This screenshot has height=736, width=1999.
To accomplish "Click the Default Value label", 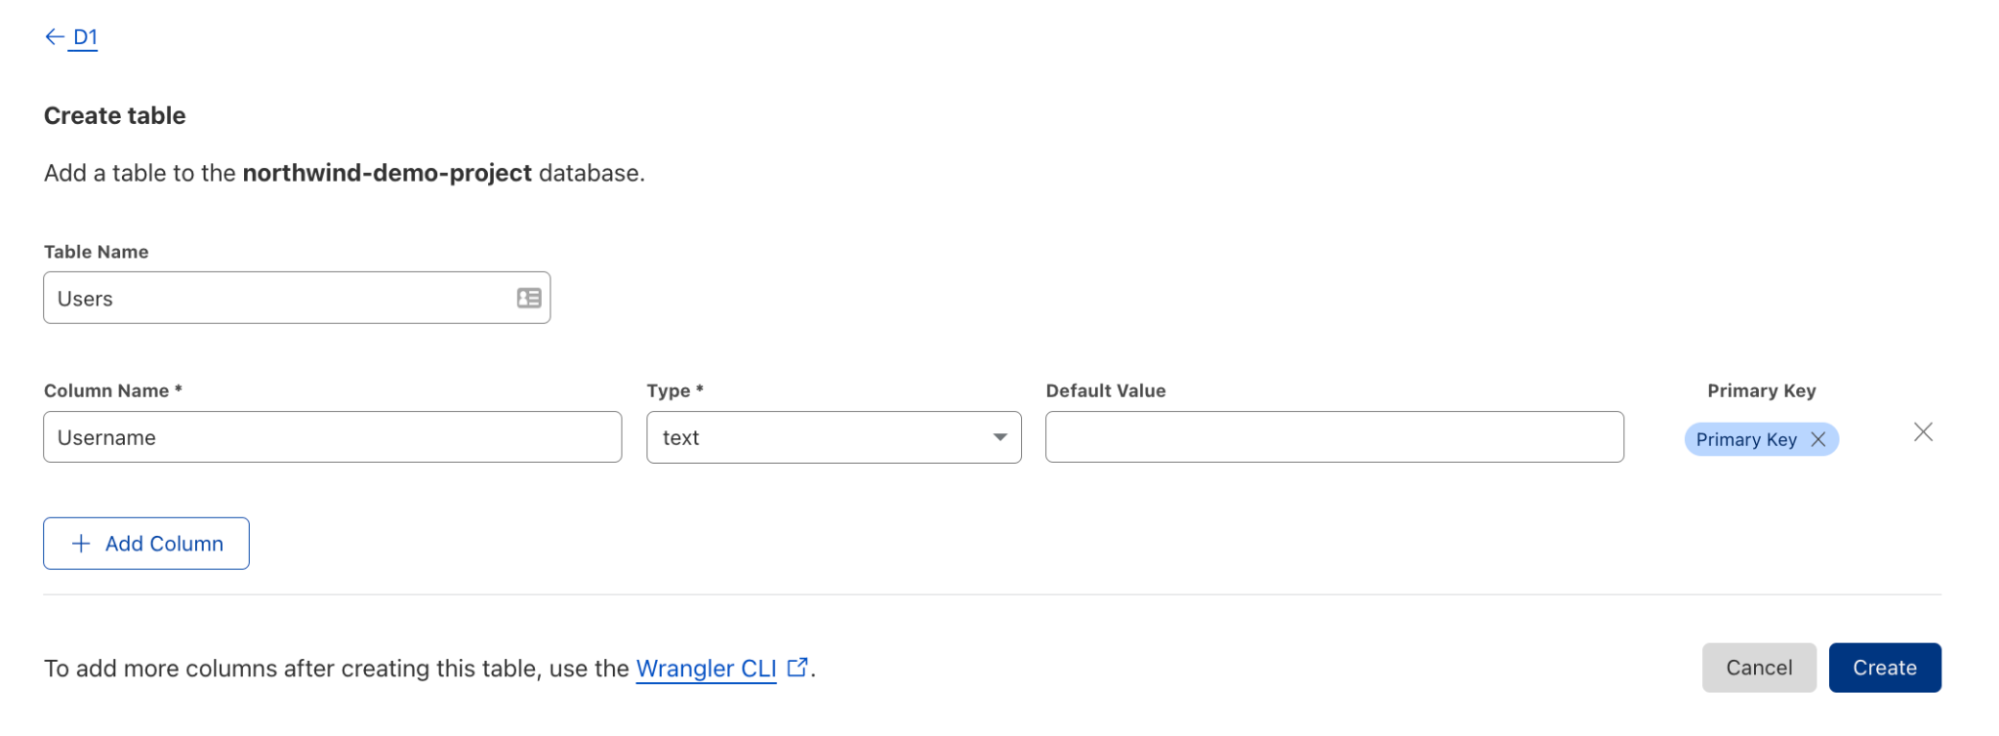I will pos(1105,391).
